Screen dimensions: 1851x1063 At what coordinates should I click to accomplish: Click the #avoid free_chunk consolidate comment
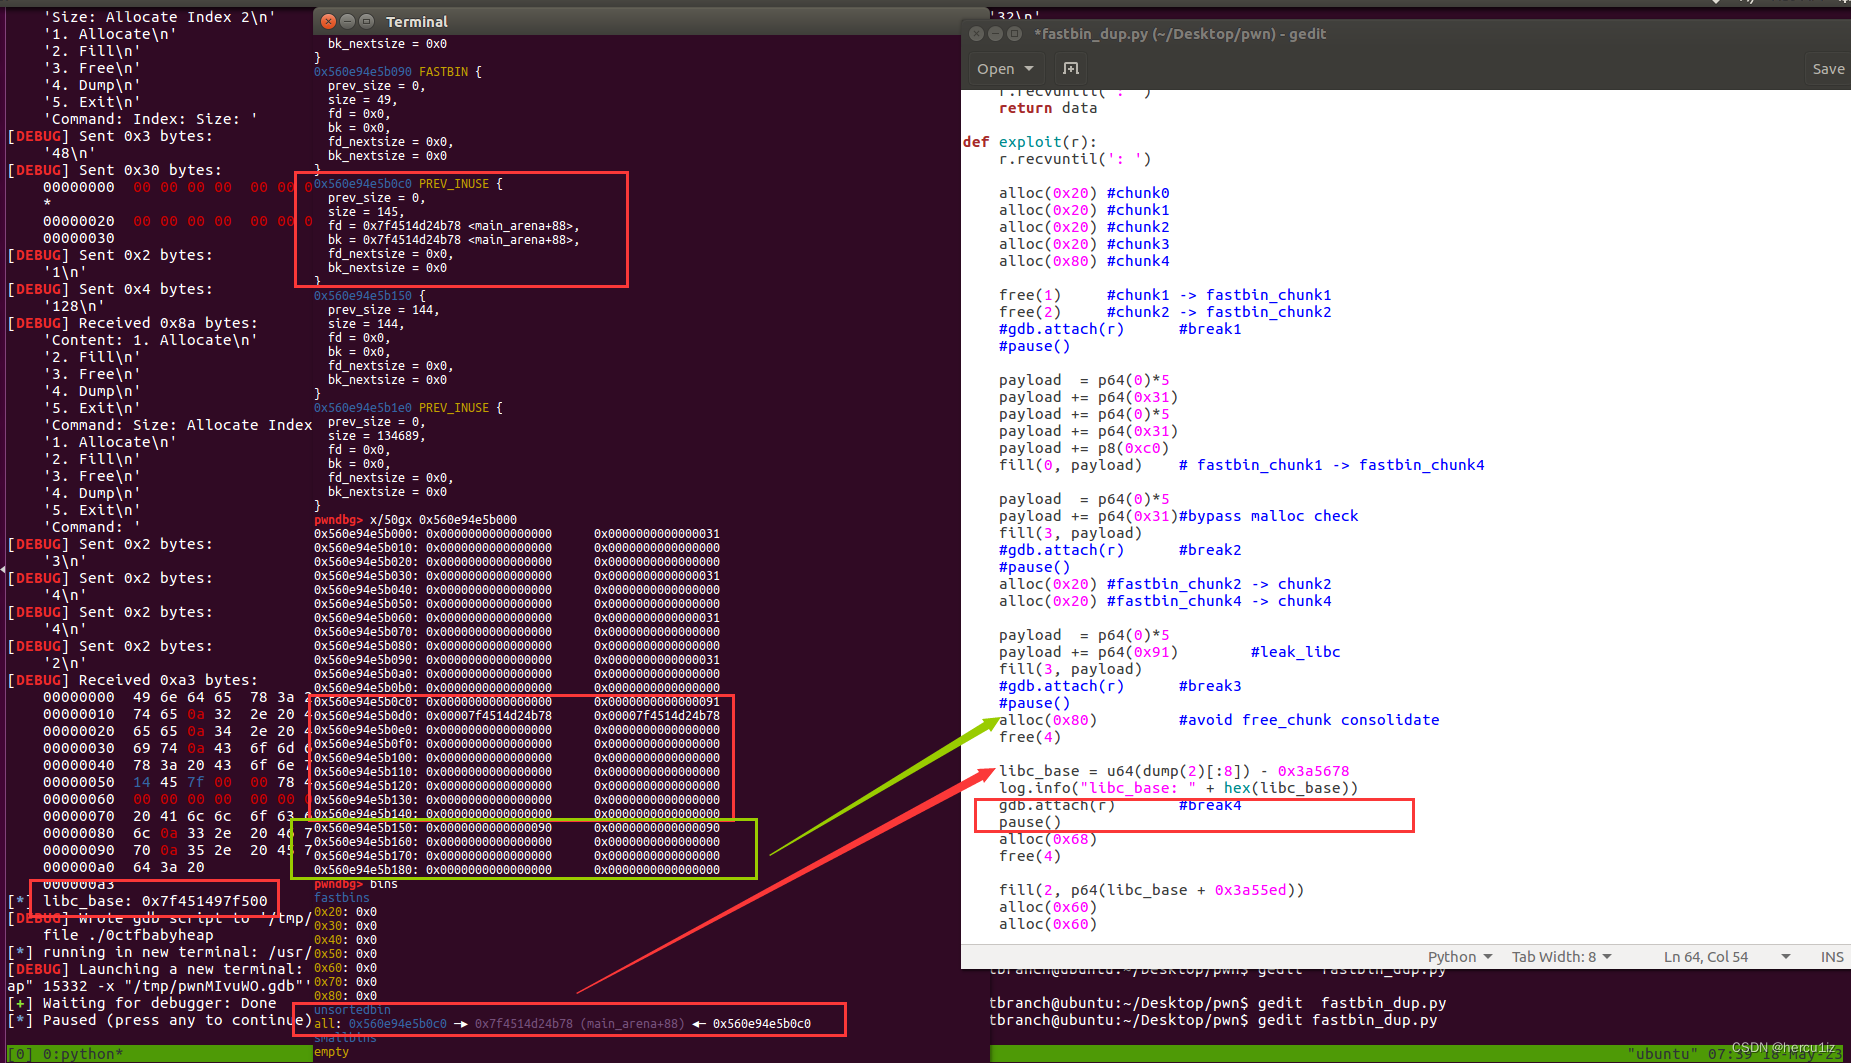point(1308,720)
